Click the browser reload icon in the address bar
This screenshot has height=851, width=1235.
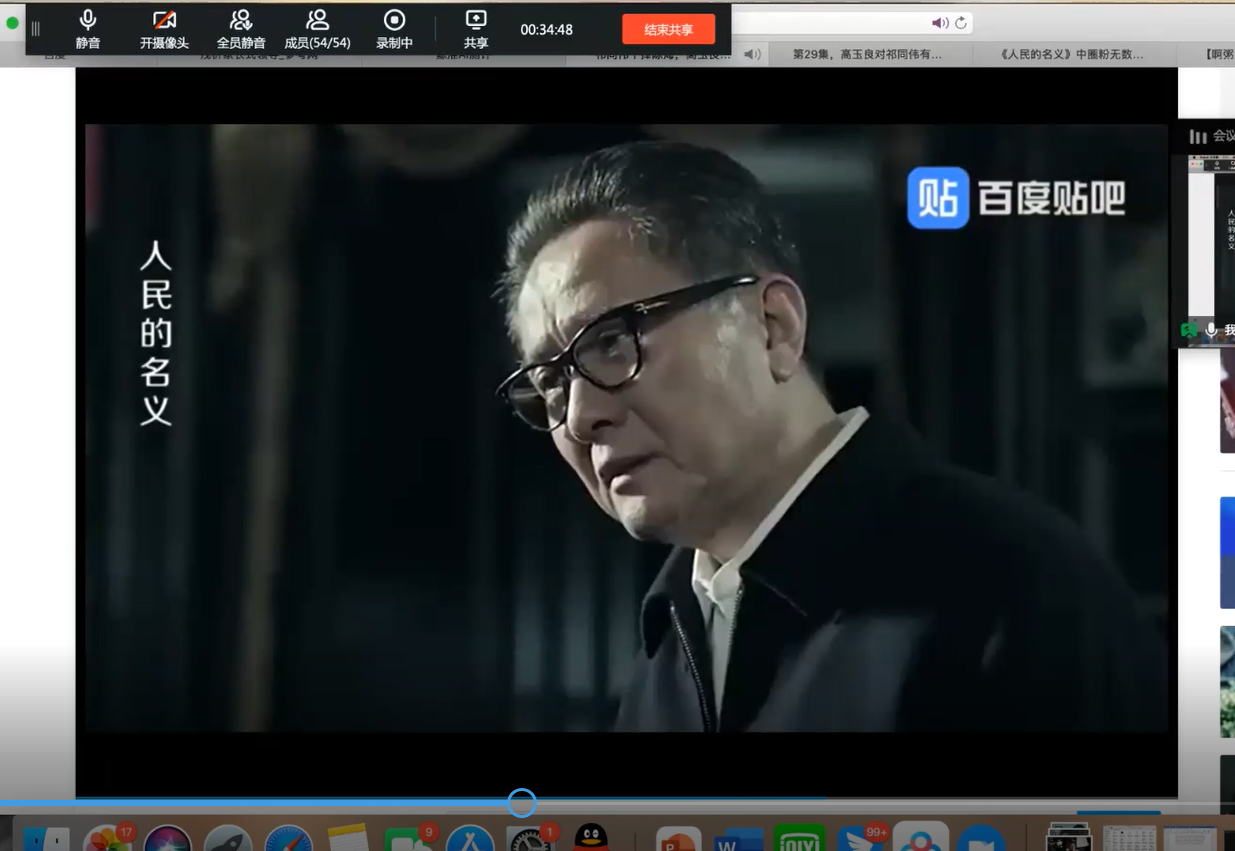click(961, 23)
